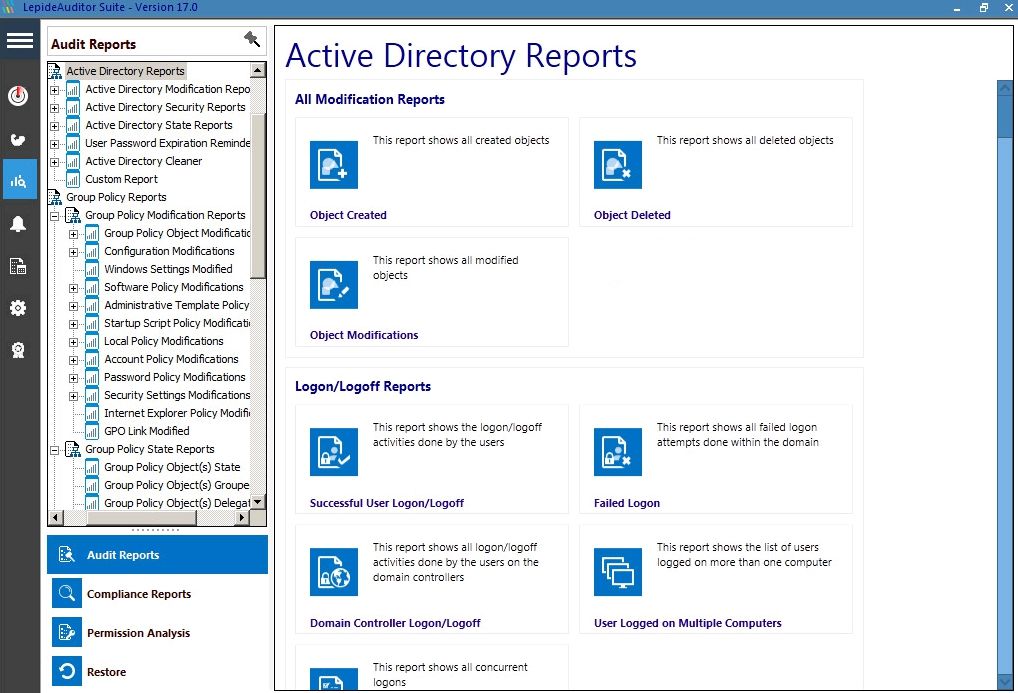Open the award ribbon icon in sidebar
The width and height of the screenshot is (1018, 693).
(x=18, y=351)
